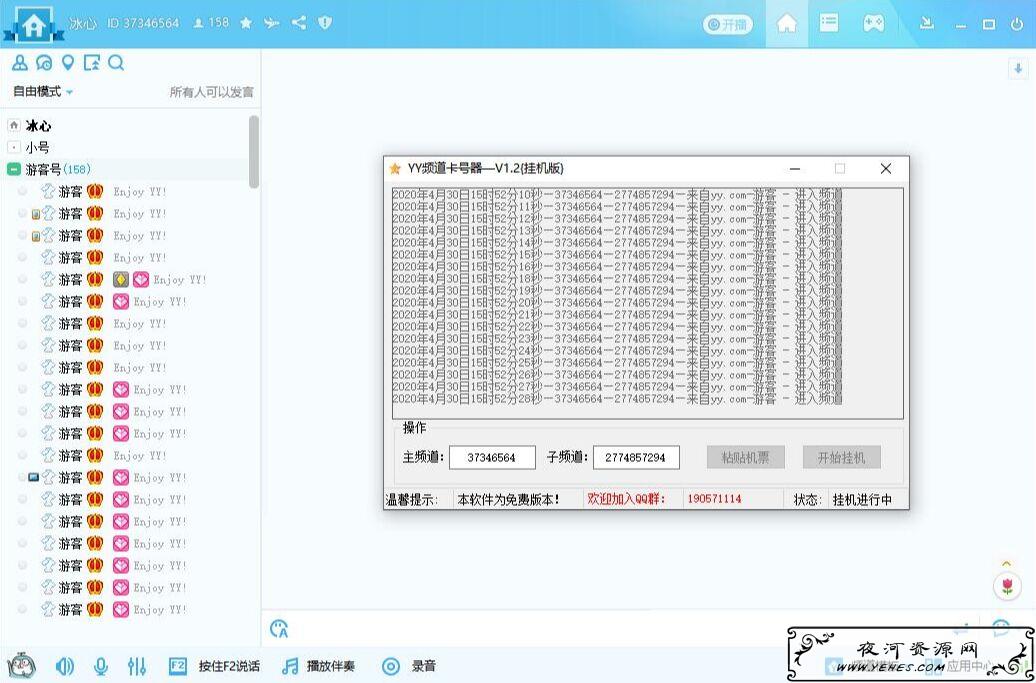1036x683 pixels.
Task: Click 欢迎加入QQ群 status text
Action: pyautogui.click(x=626, y=499)
